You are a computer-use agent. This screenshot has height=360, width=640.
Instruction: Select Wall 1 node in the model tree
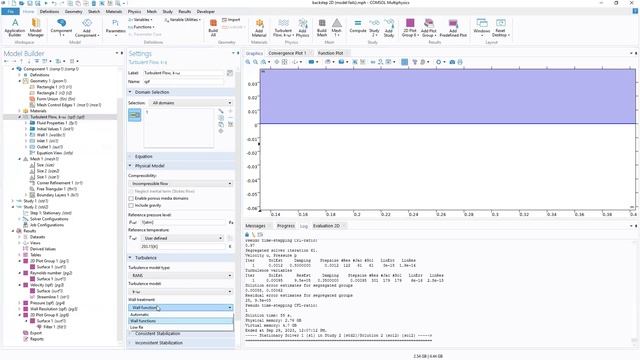coord(50,135)
